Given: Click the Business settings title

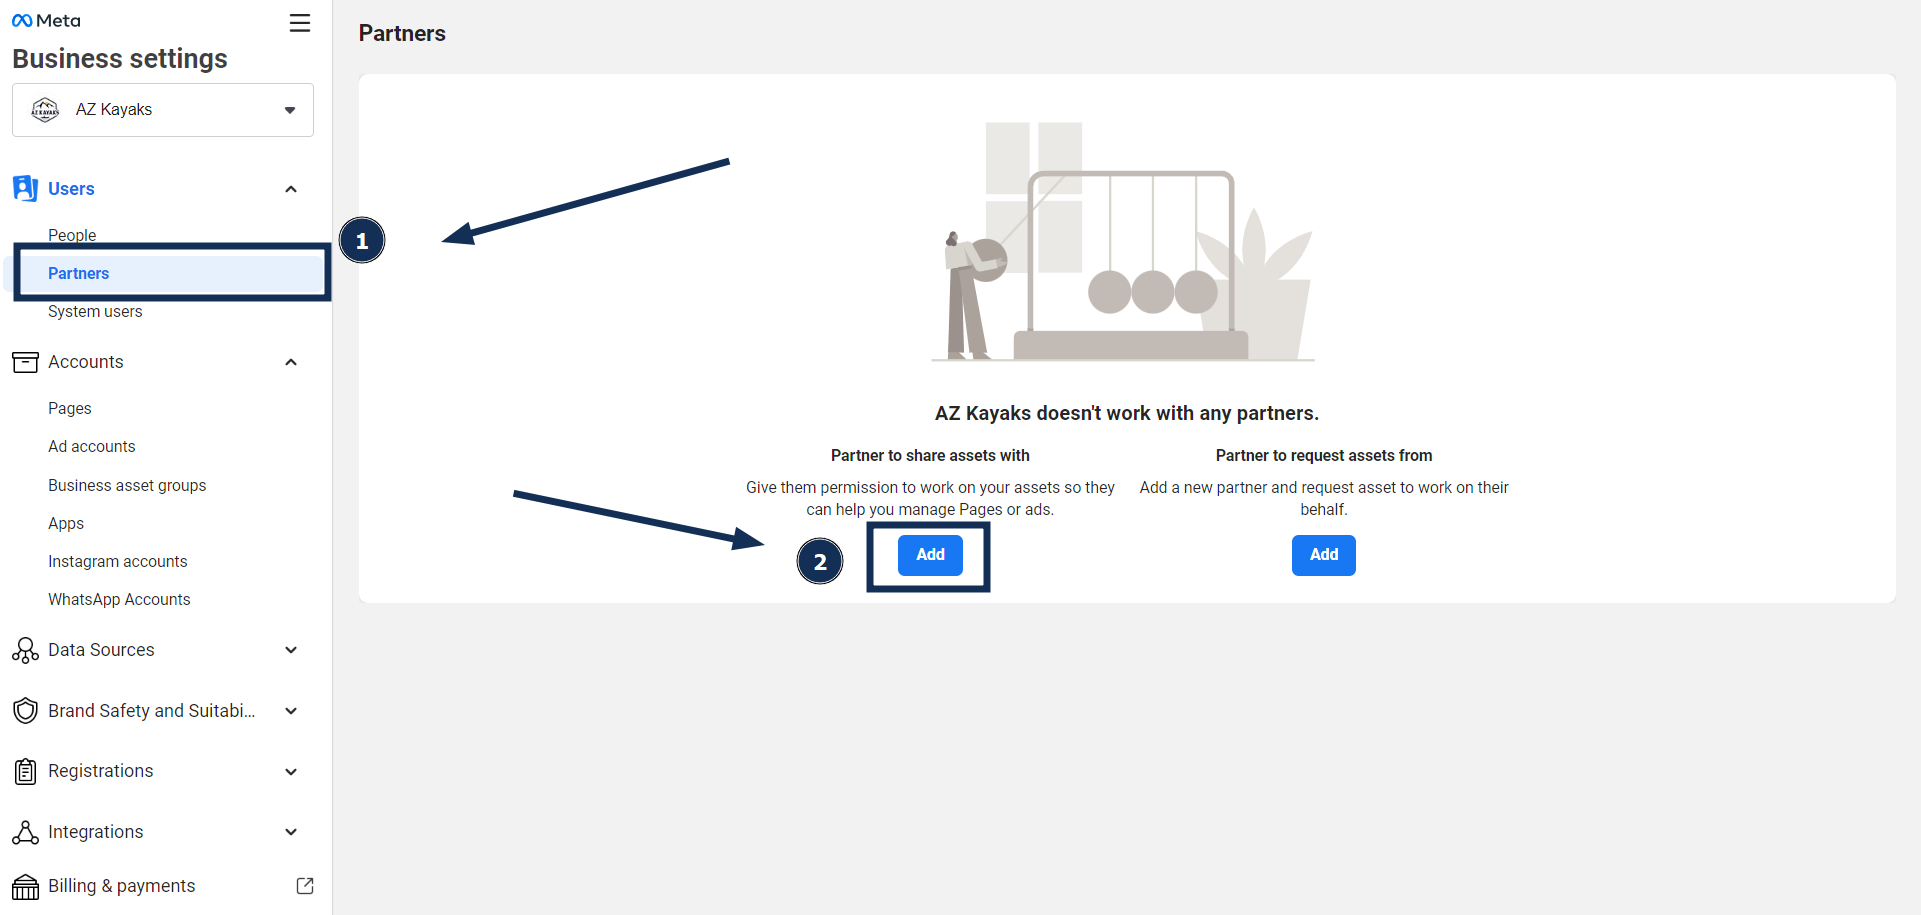Looking at the screenshot, I should coord(120,59).
